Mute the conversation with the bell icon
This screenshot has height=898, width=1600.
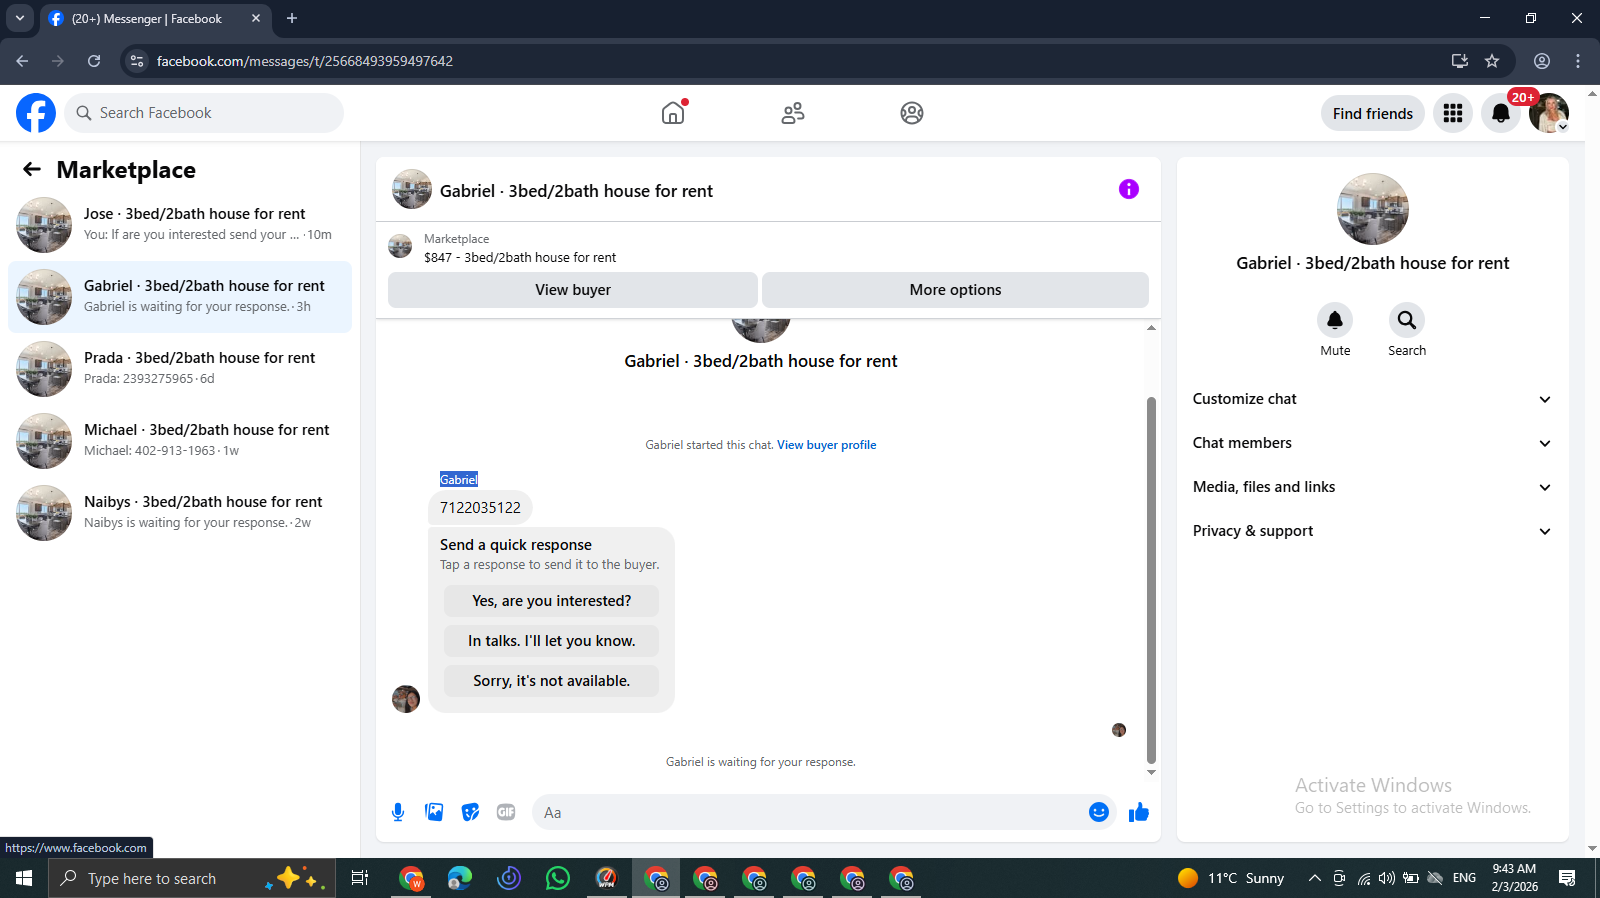click(x=1335, y=320)
